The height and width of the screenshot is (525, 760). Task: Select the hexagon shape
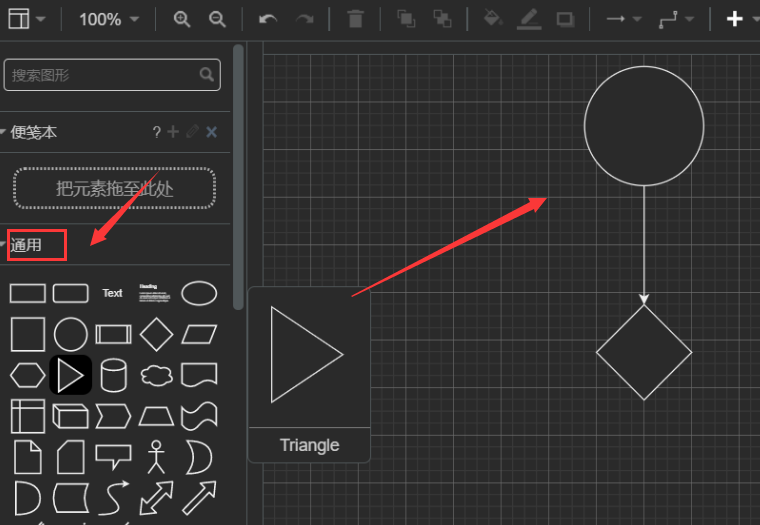coord(28,376)
